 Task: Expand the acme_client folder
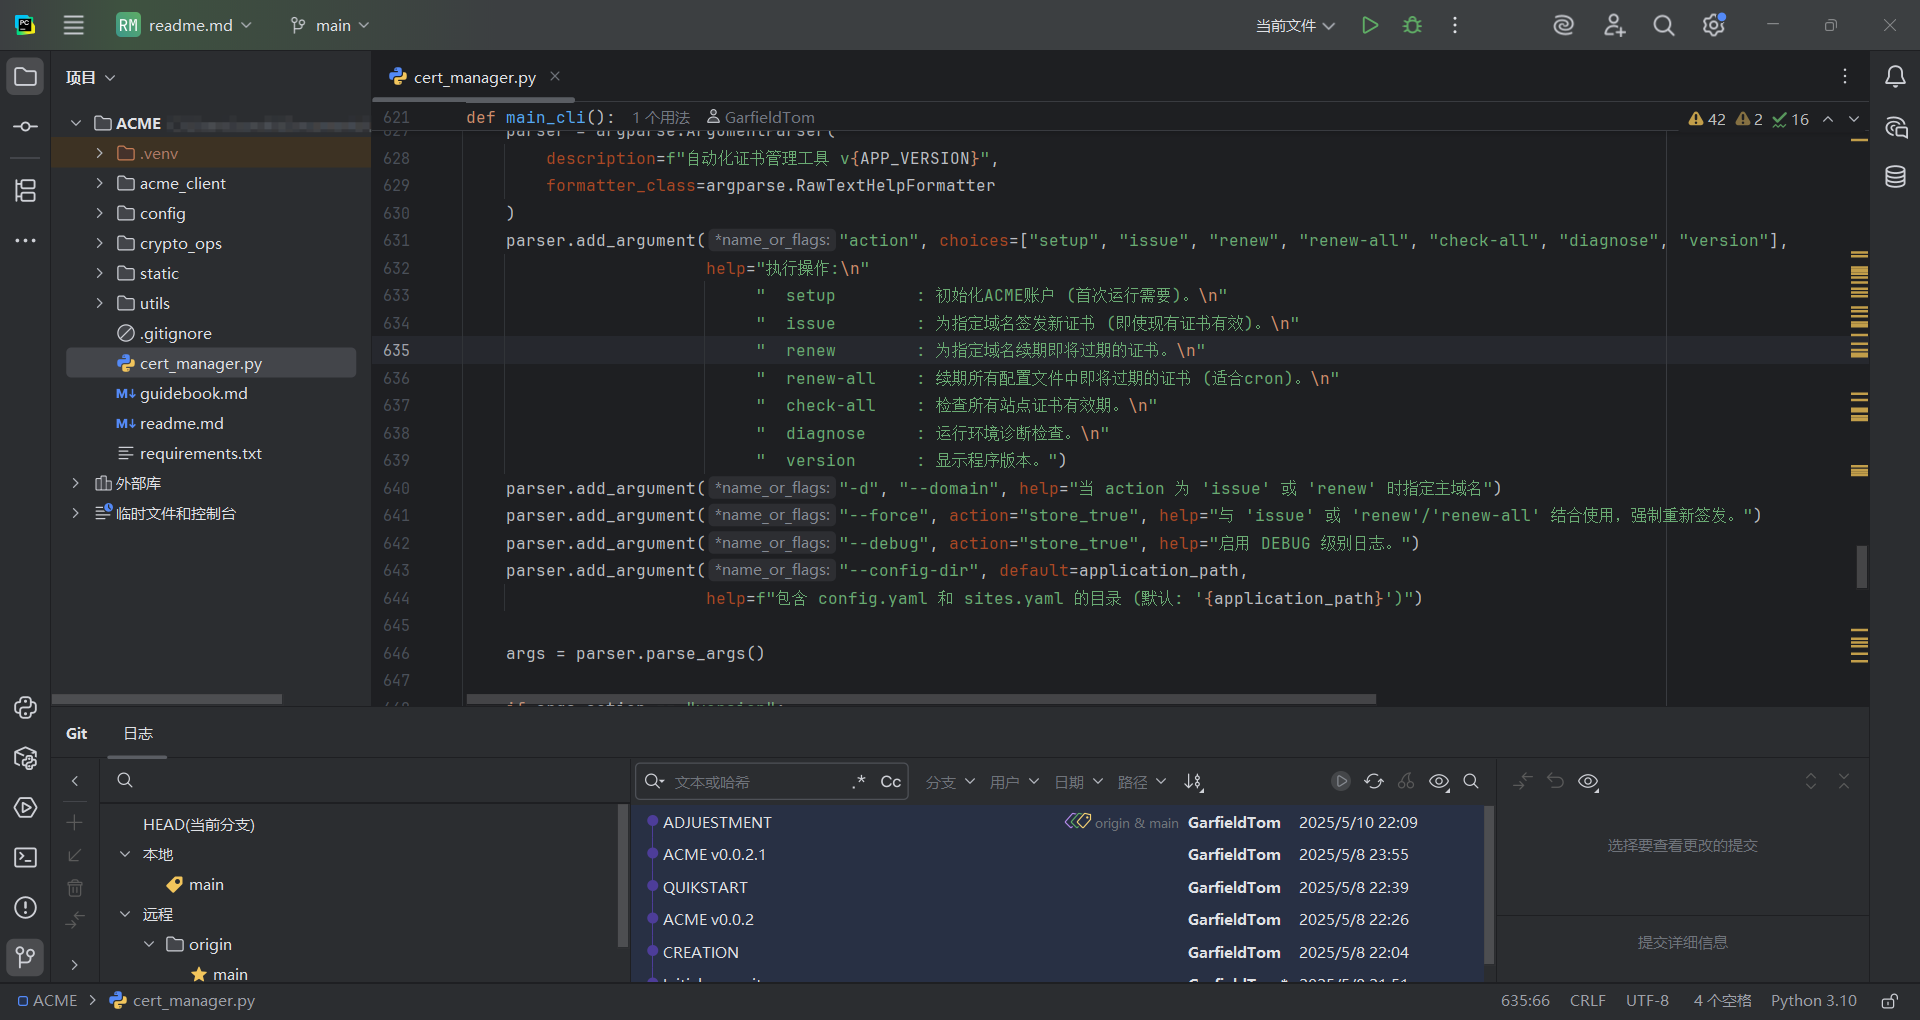pos(99,183)
